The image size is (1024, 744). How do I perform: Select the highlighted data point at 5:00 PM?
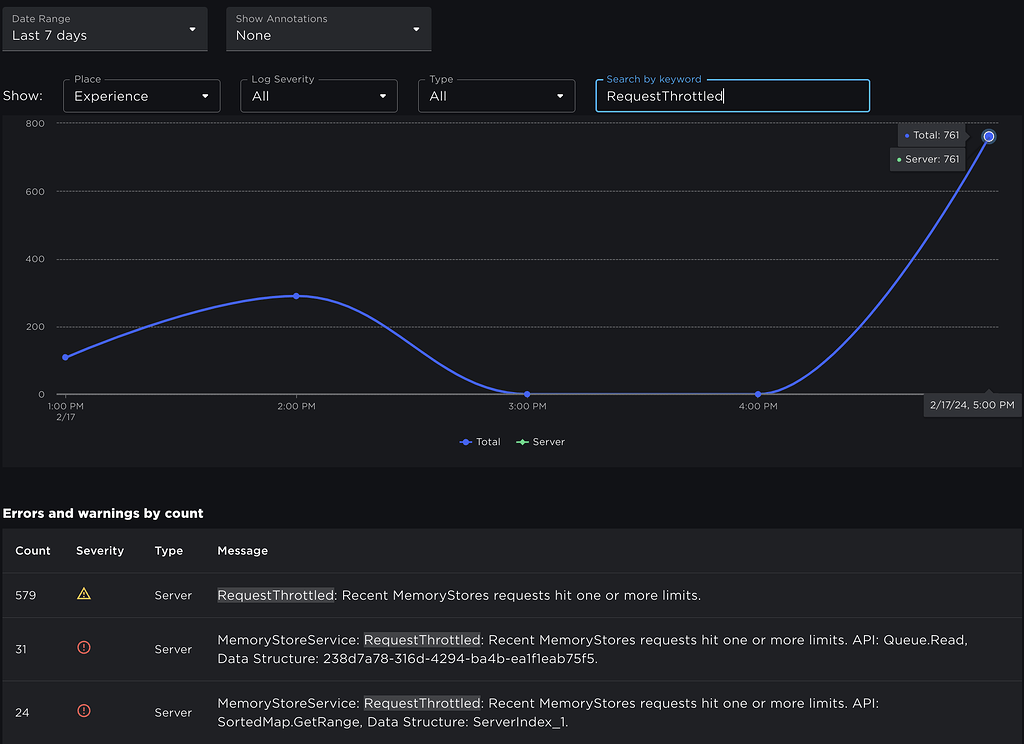coord(988,136)
